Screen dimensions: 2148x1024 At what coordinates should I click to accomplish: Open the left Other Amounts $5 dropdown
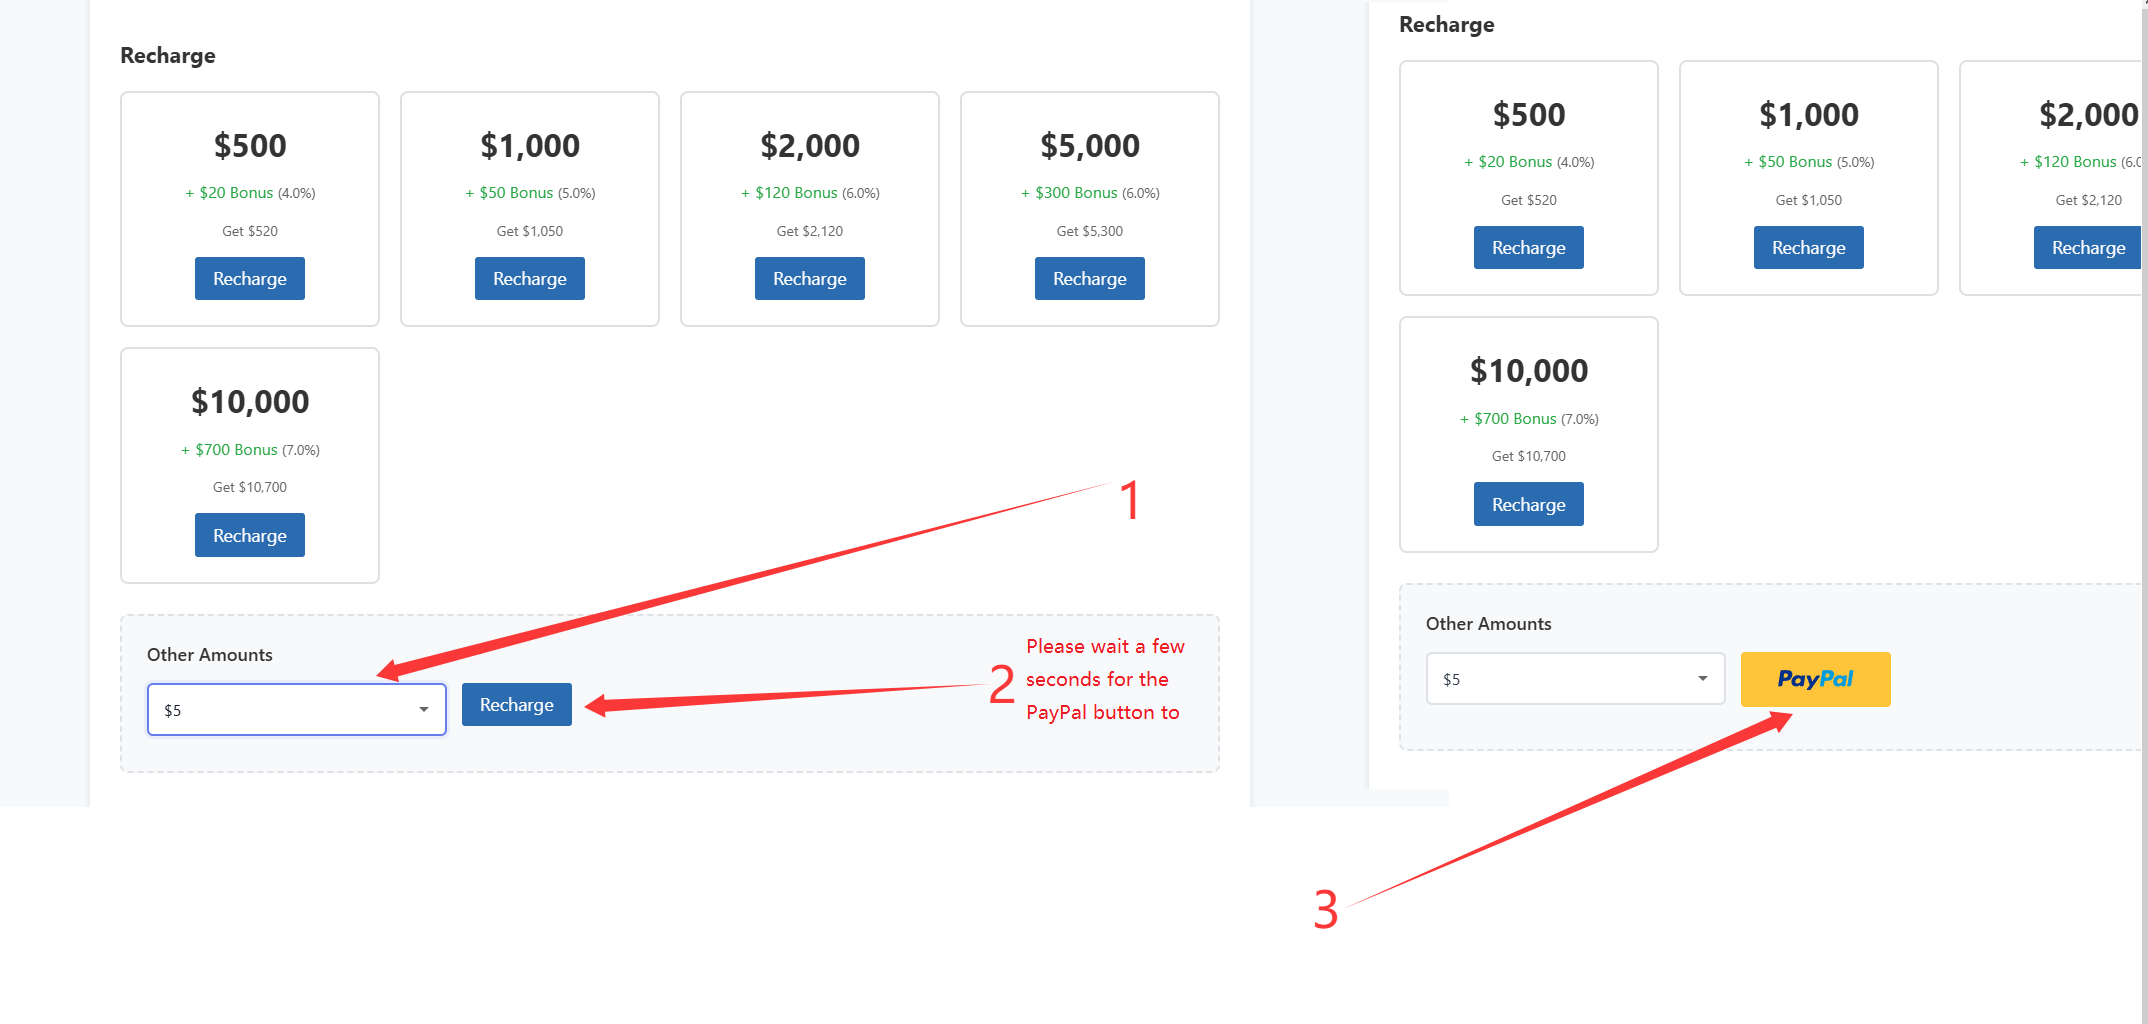tap(296, 710)
